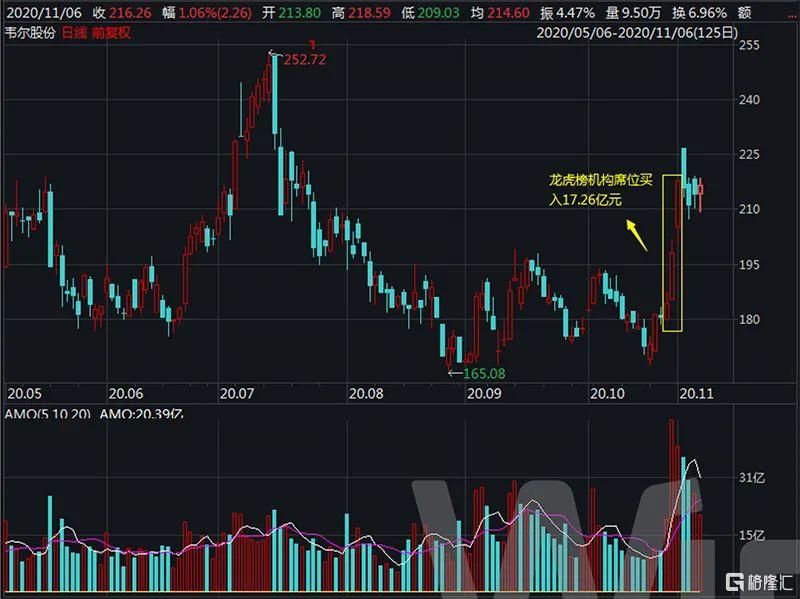Click the 240 price axis label
The image size is (800, 599).
[749, 99]
